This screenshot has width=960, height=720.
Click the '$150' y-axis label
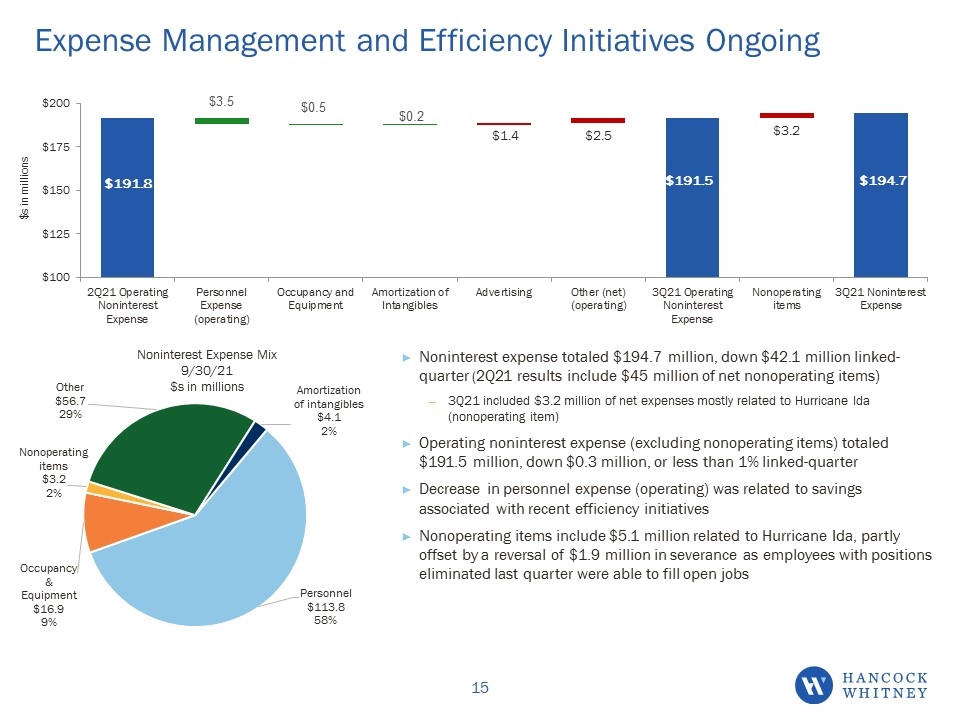(56, 190)
